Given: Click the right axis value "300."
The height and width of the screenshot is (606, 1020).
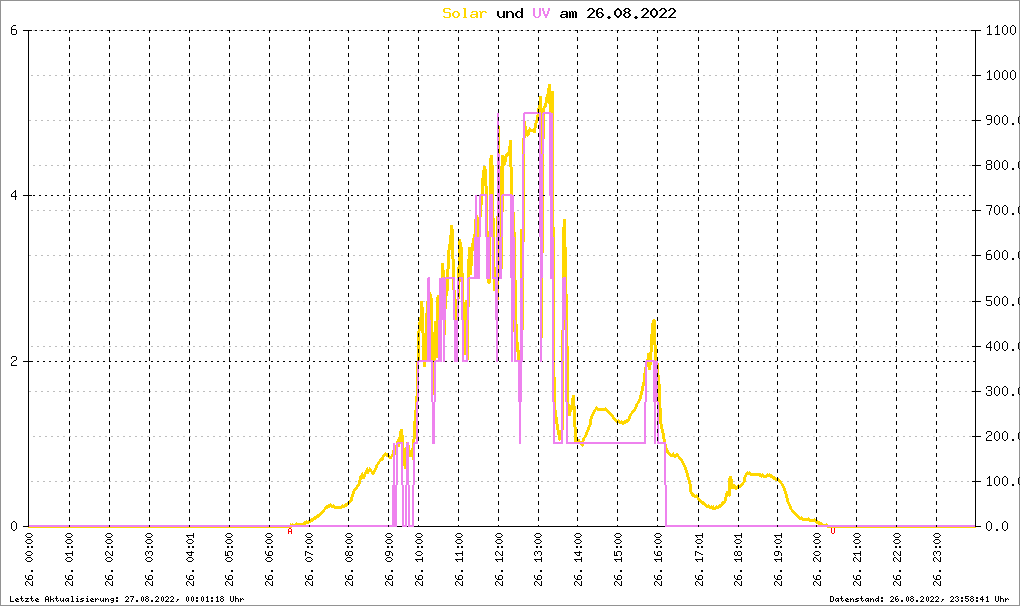Looking at the screenshot, I should [x=1001, y=391].
